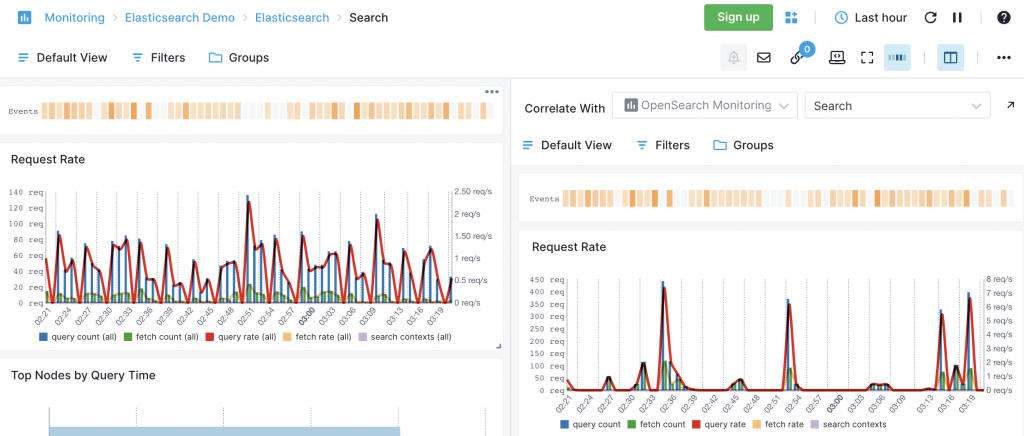Open the Elasticsearch breadcrumb link

[292, 18]
